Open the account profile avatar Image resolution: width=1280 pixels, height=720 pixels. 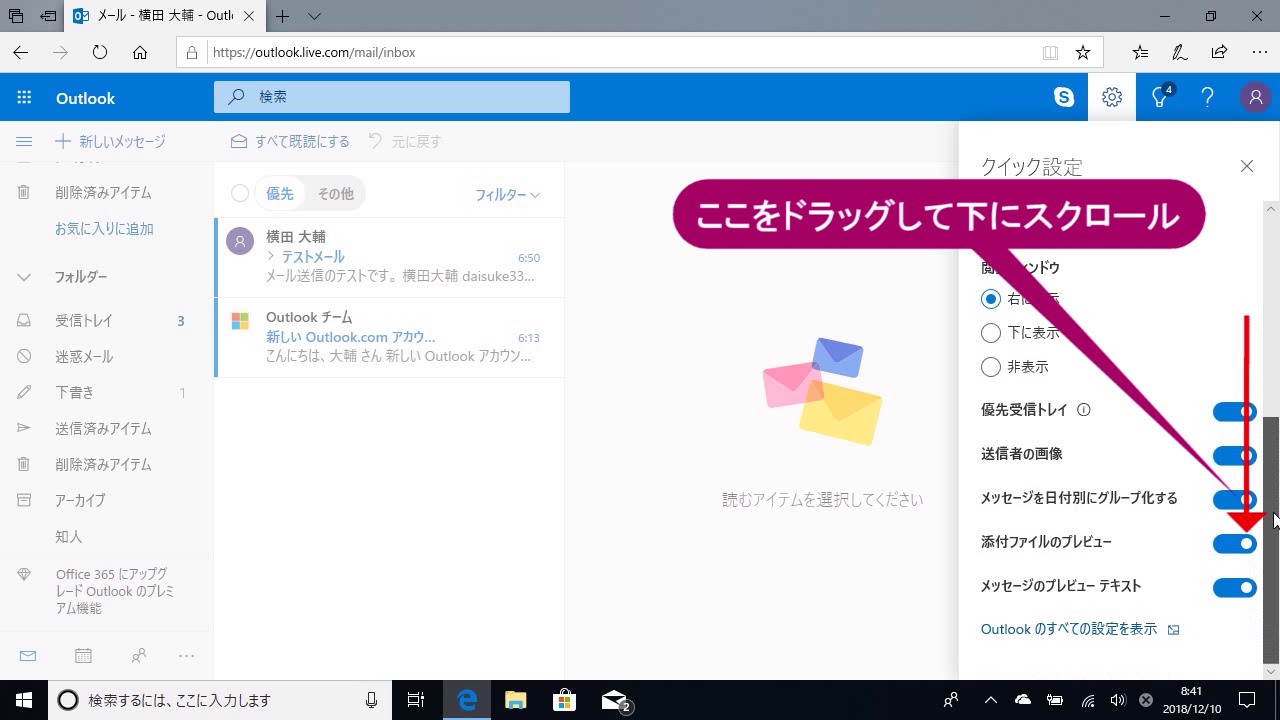[x=1255, y=97]
